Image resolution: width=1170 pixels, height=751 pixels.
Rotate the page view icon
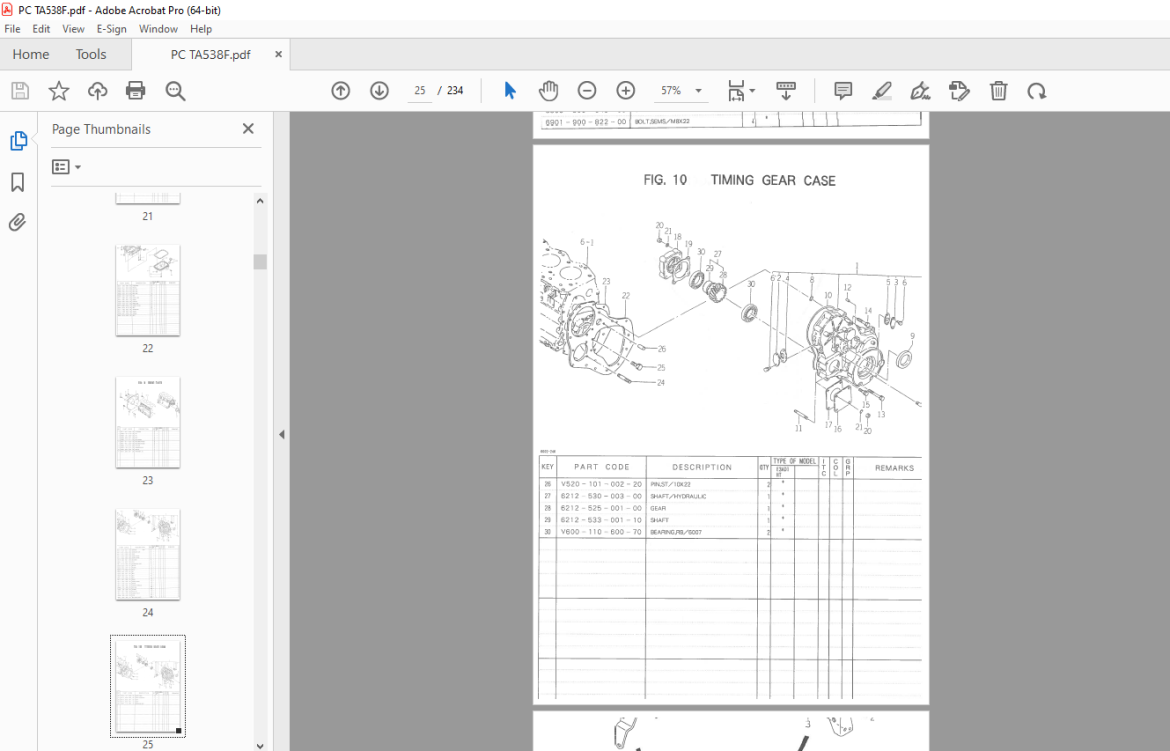(1036, 91)
